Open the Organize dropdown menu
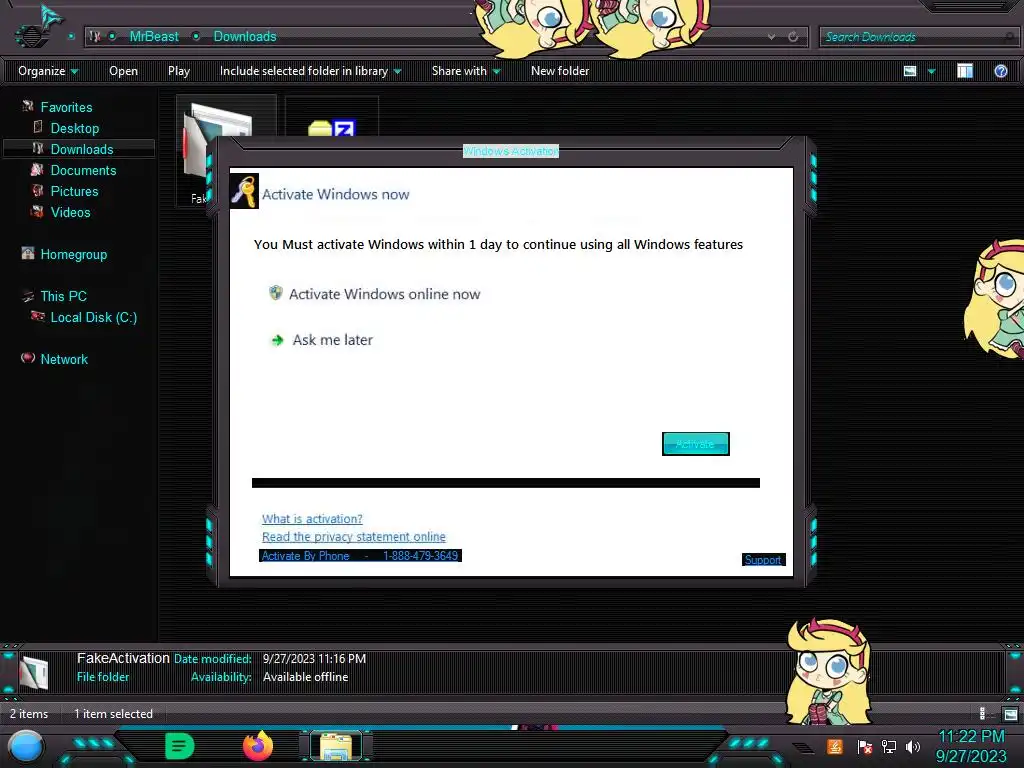Image resolution: width=1024 pixels, height=768 pixels. 48,71
